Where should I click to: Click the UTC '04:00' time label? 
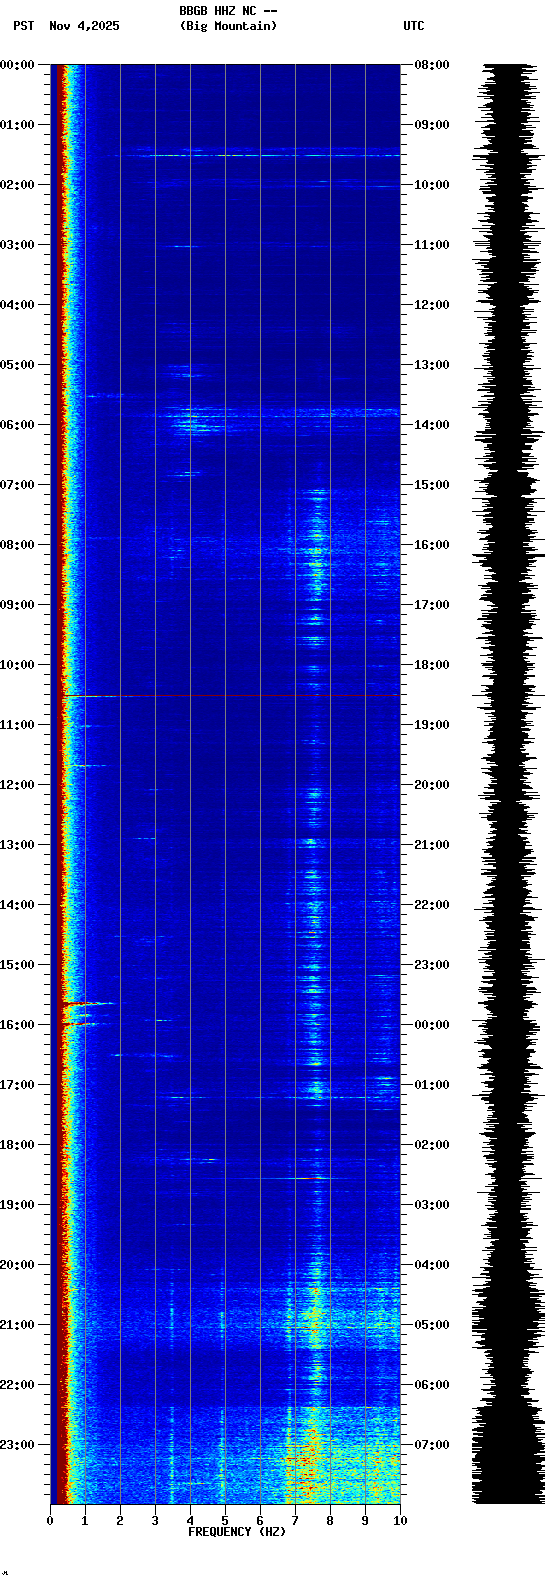432,1265
